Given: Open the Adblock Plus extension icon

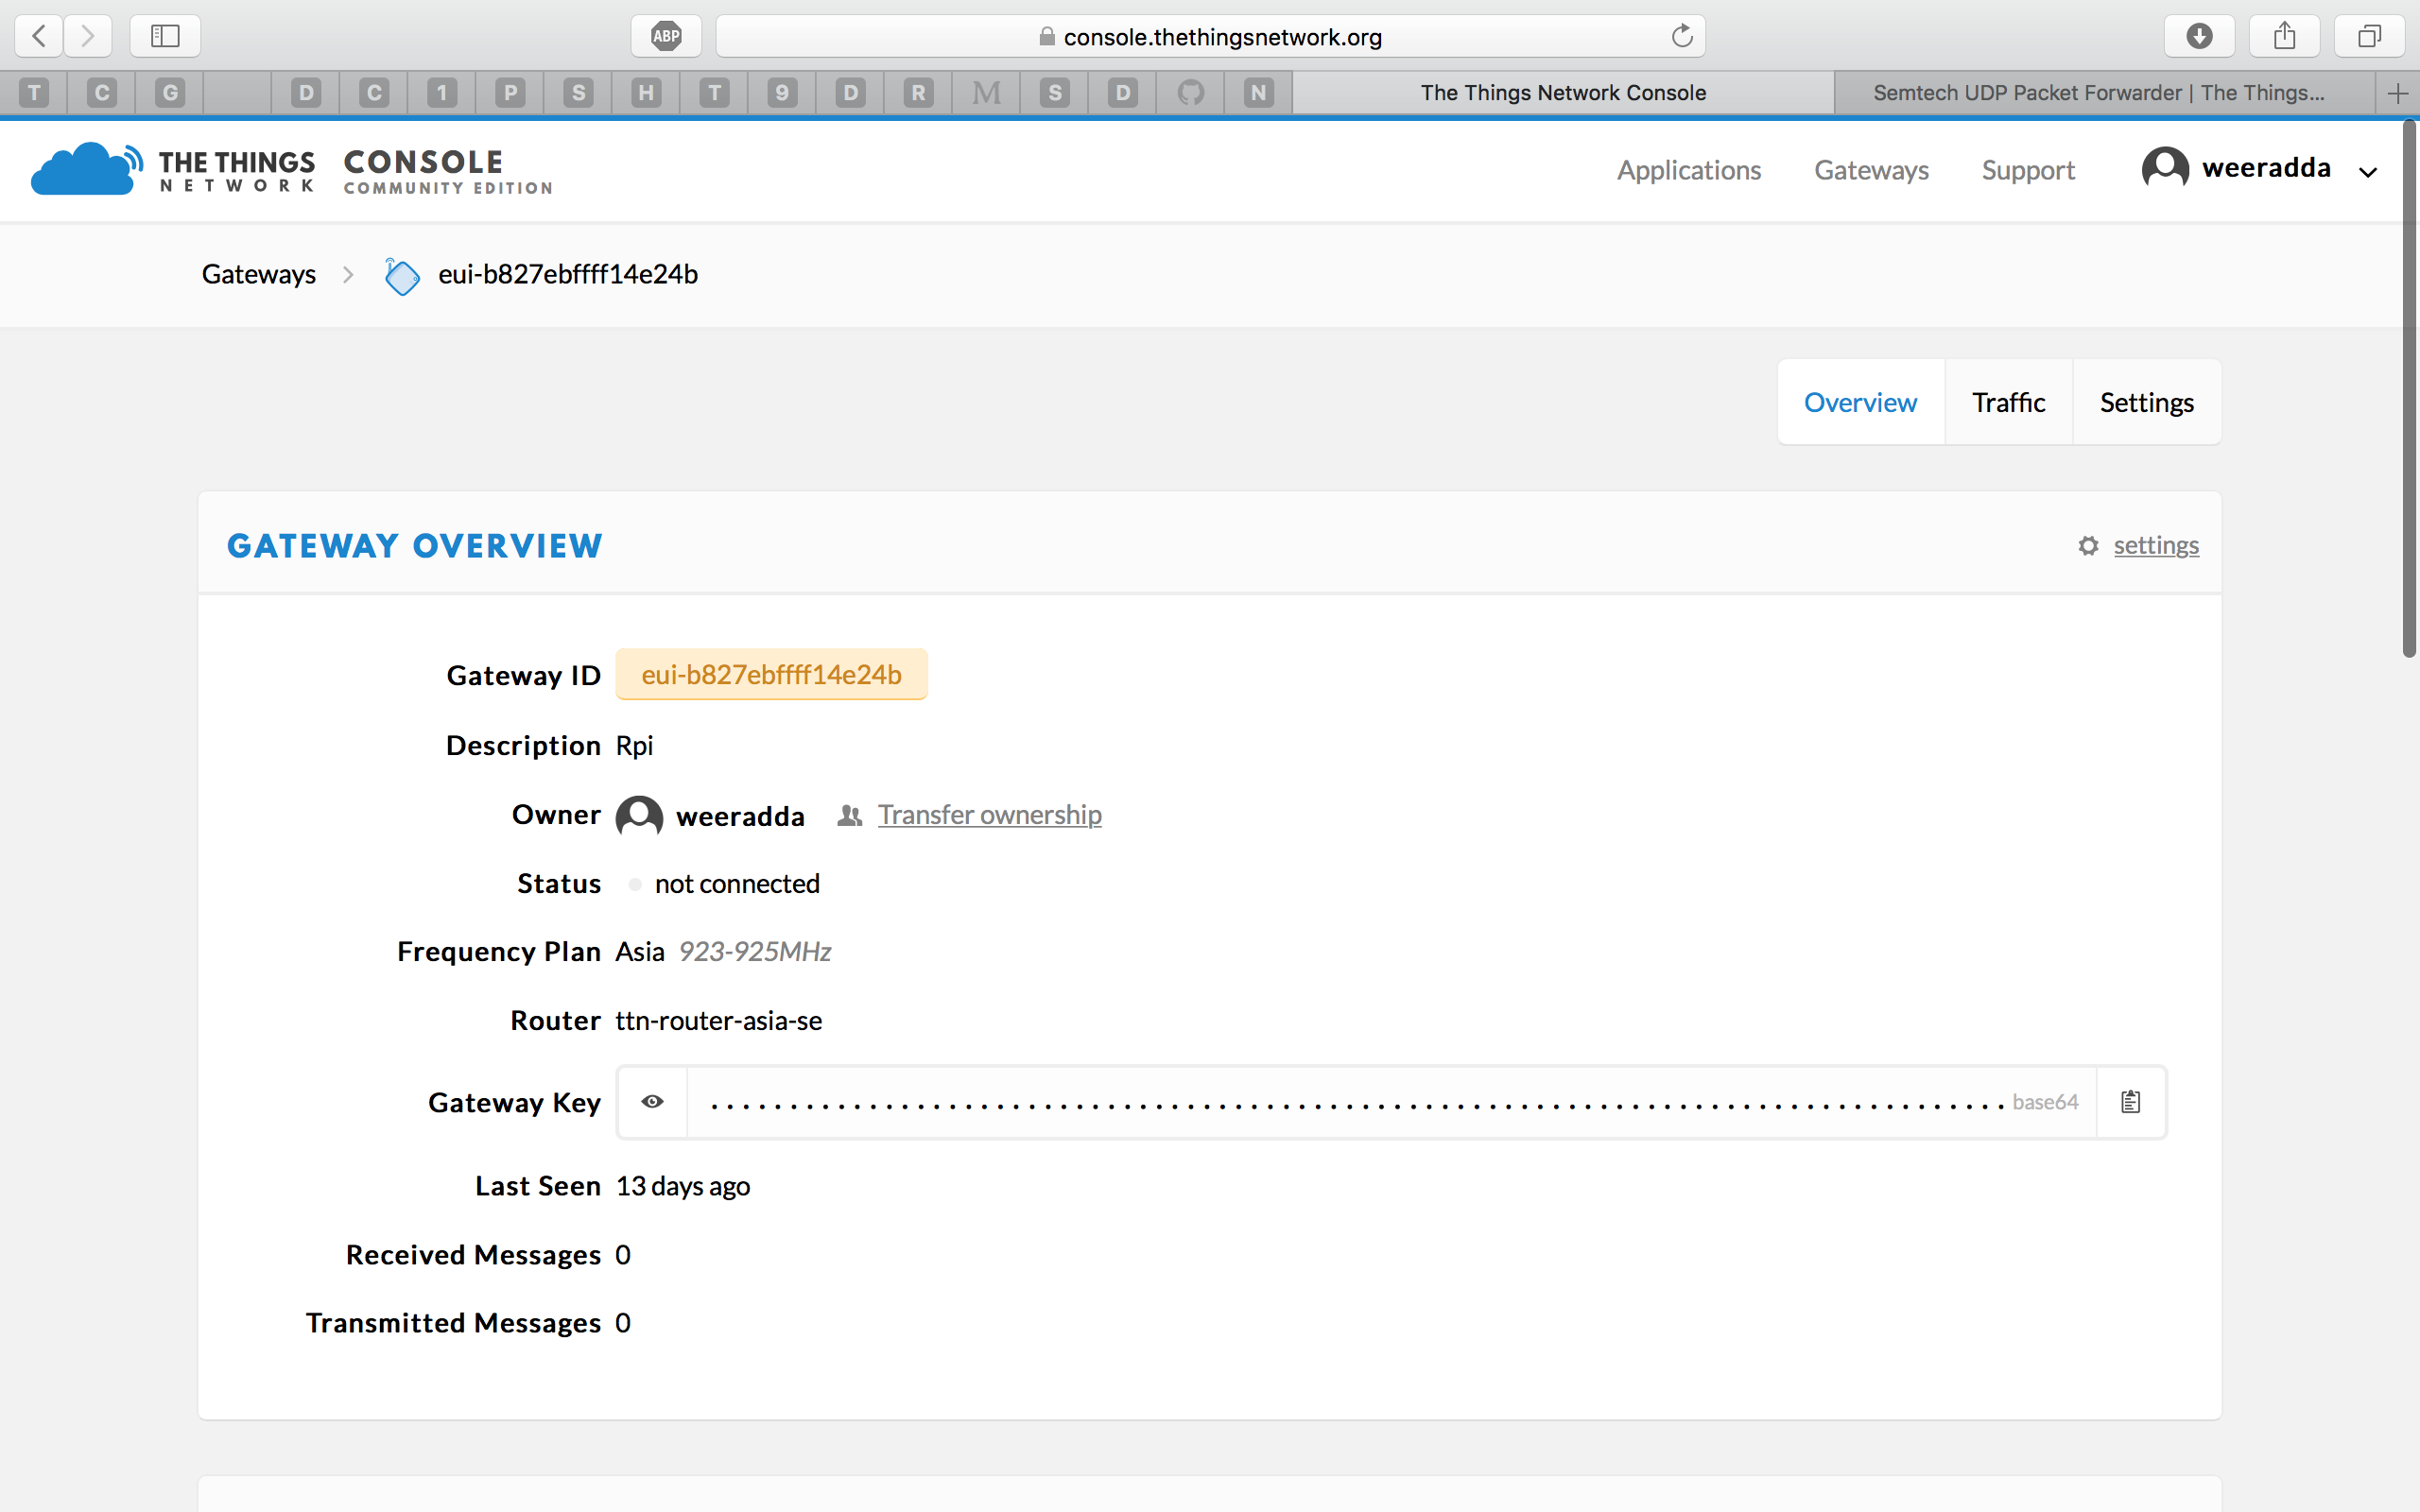Looking at the screenshot, I should tap(666, 36).
